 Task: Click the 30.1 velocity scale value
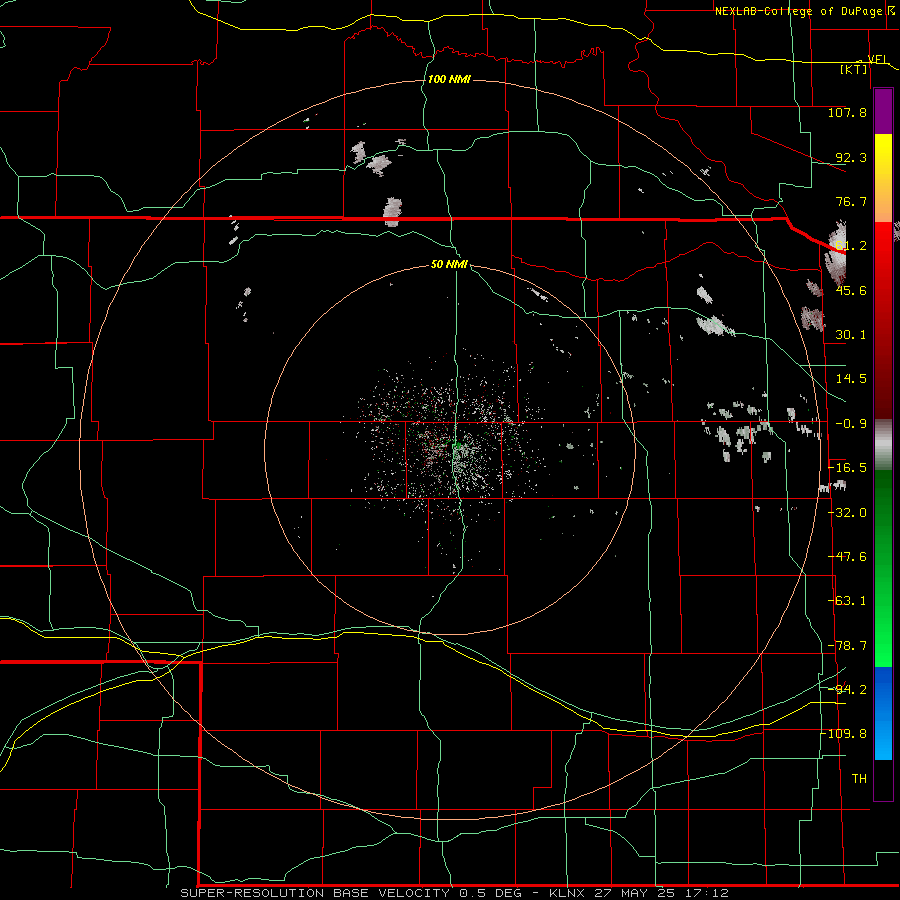(x=850, y=335)
